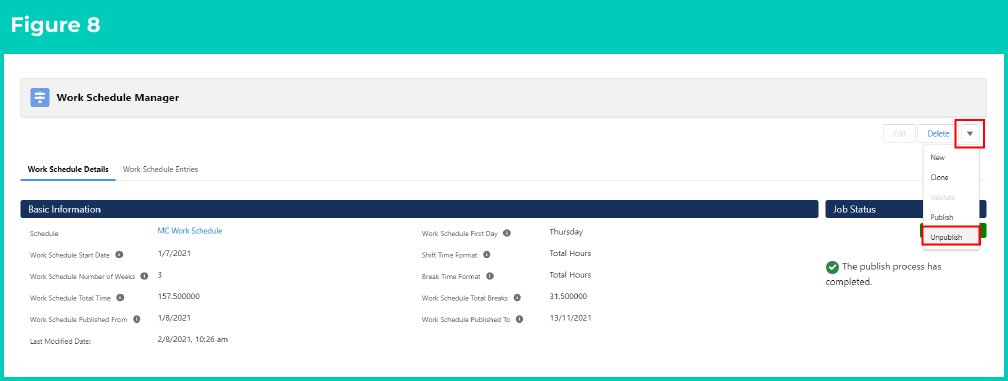This screenshot has height=381, width=1008.
Task: Click info icon beside Shift Time Format
Action: click(x=486, y=254)
